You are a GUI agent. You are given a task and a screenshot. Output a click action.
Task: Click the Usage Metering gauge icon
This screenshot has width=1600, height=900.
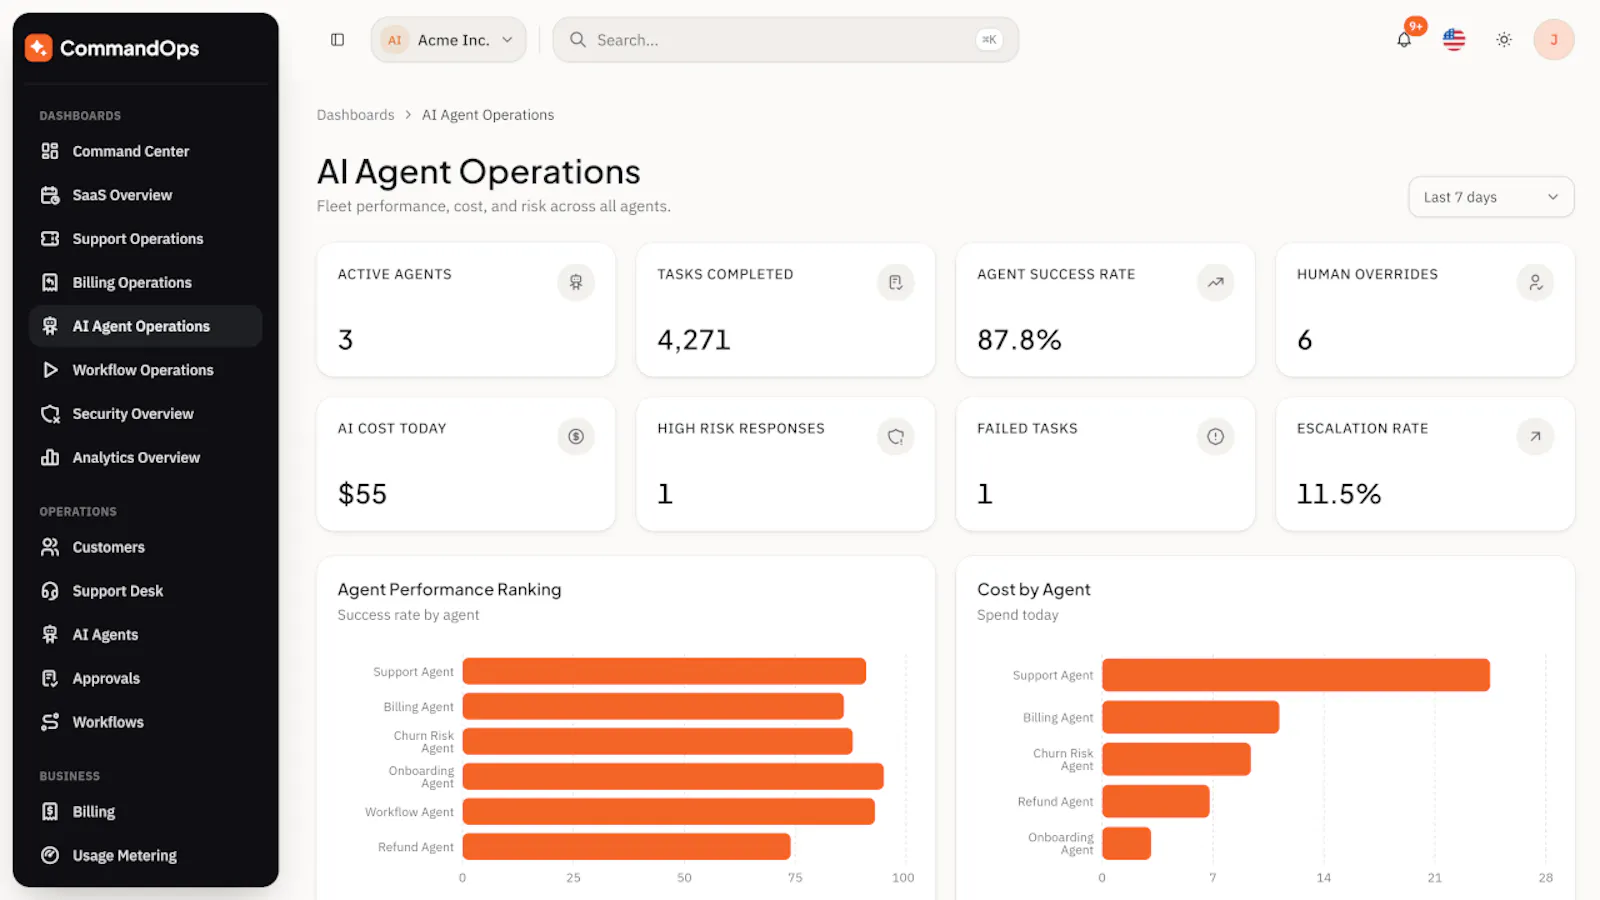(x=50, y=856)
